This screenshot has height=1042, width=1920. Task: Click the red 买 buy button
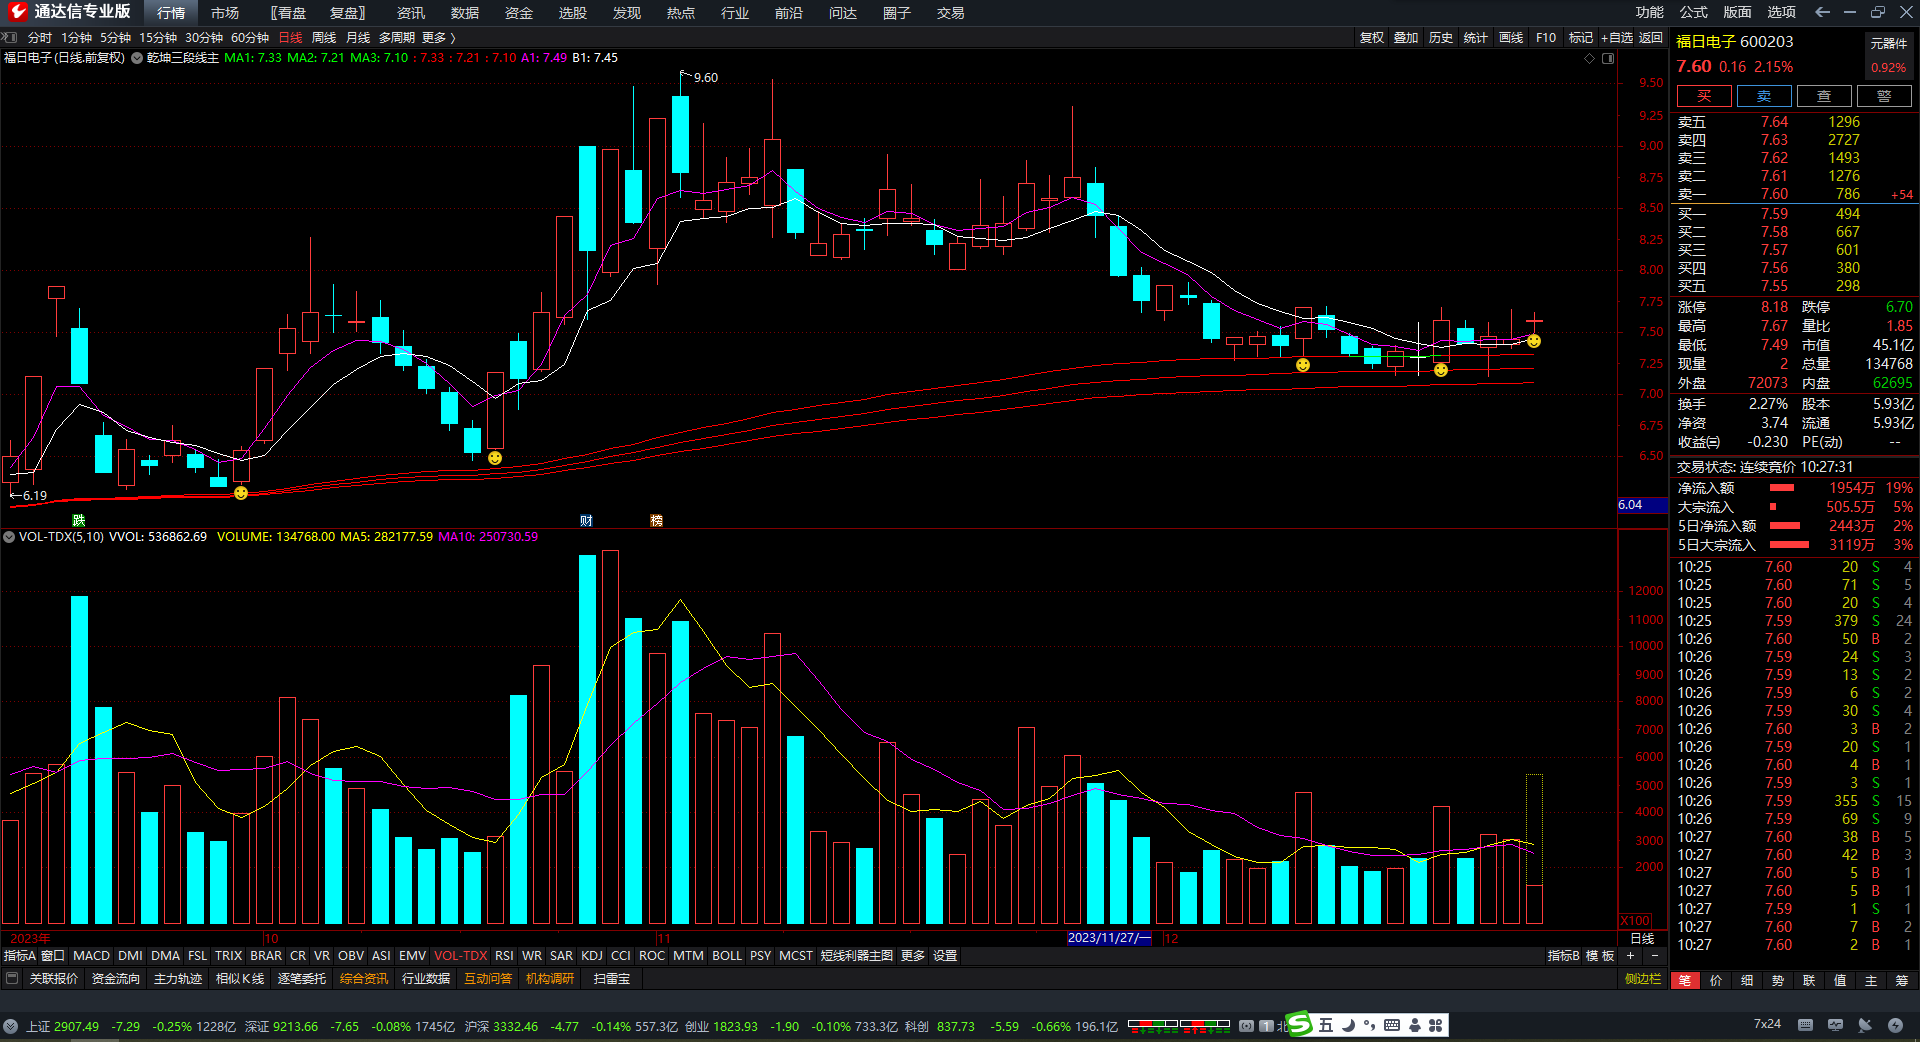(1704, 96)
